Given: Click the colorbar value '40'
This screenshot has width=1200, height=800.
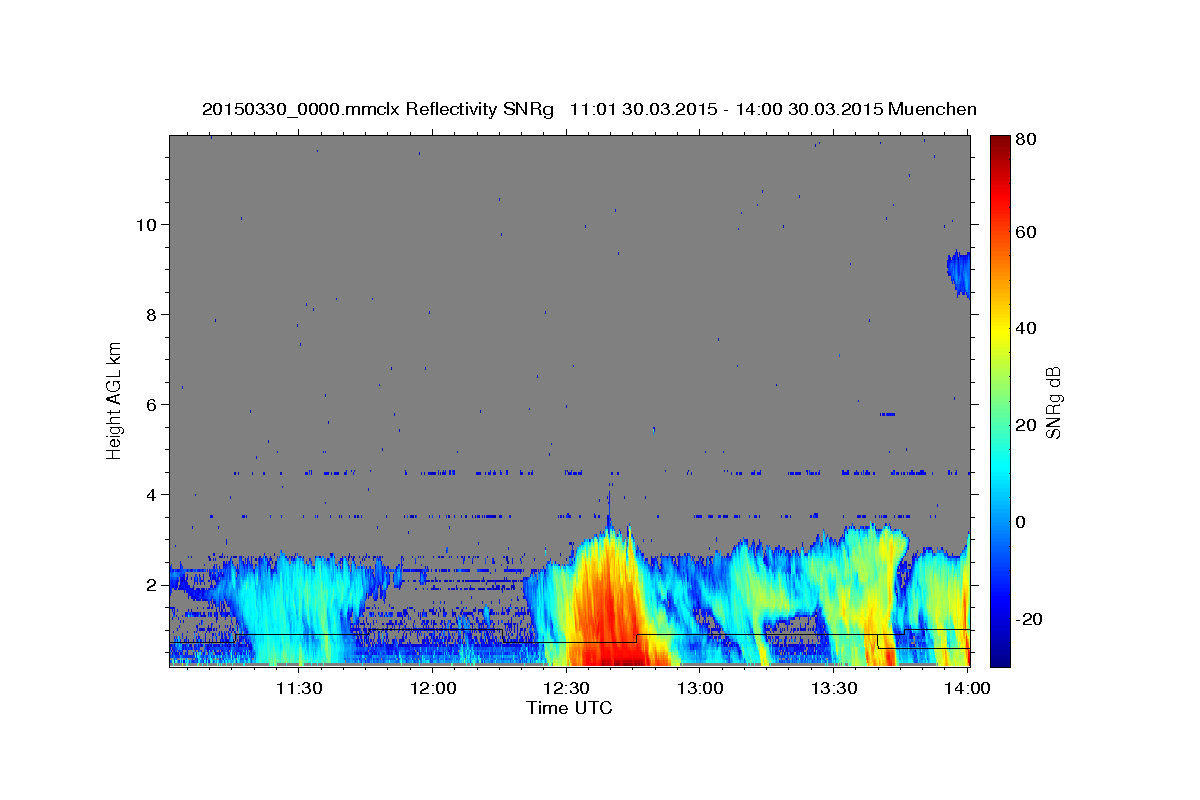Looking at the screenshot, I should click(x=1027, y=328).
